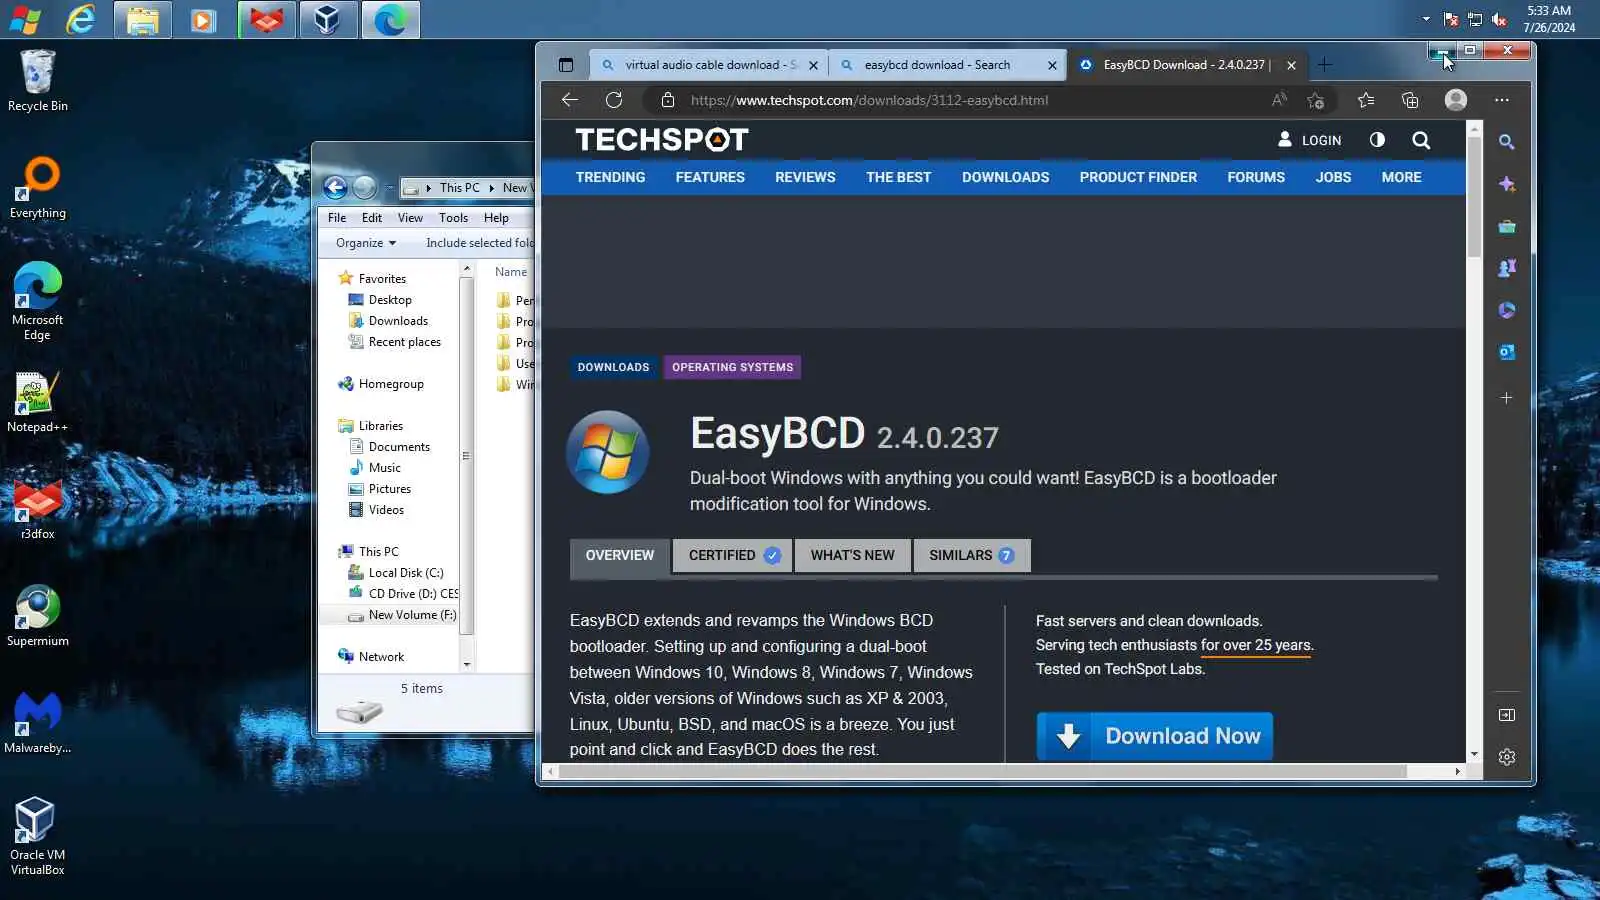Open the PRODUCT FINDER navigation link
Screen dimensions: 1600x900
(x=1138, y=177)
